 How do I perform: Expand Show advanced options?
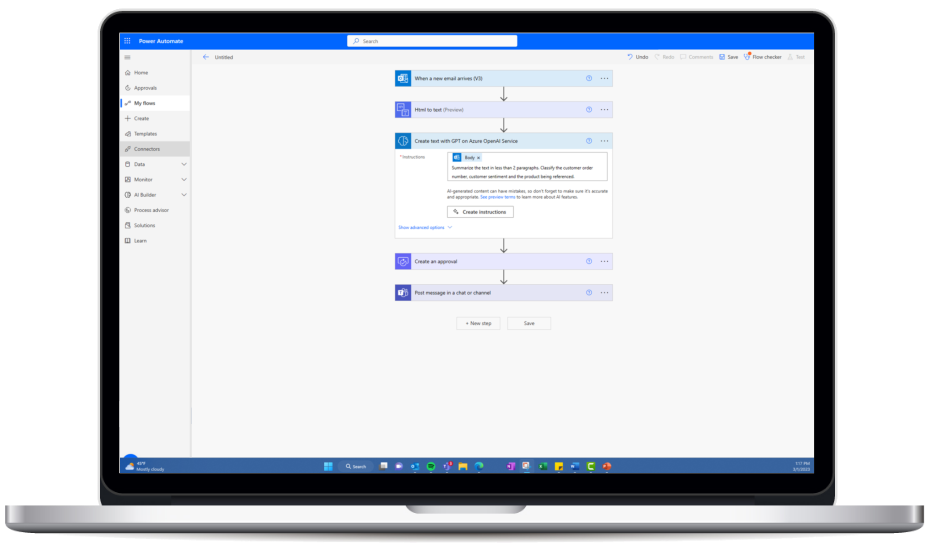425,227
